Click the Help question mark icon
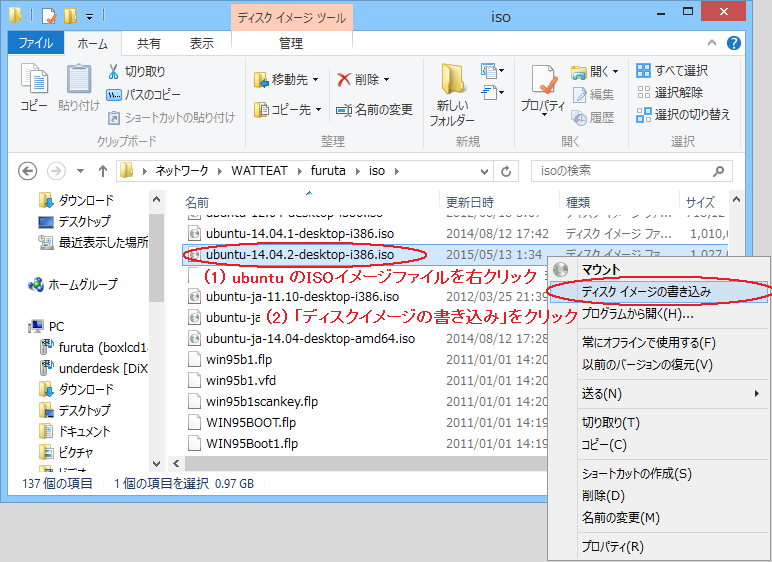772x562 pixels. coord(734,43)
